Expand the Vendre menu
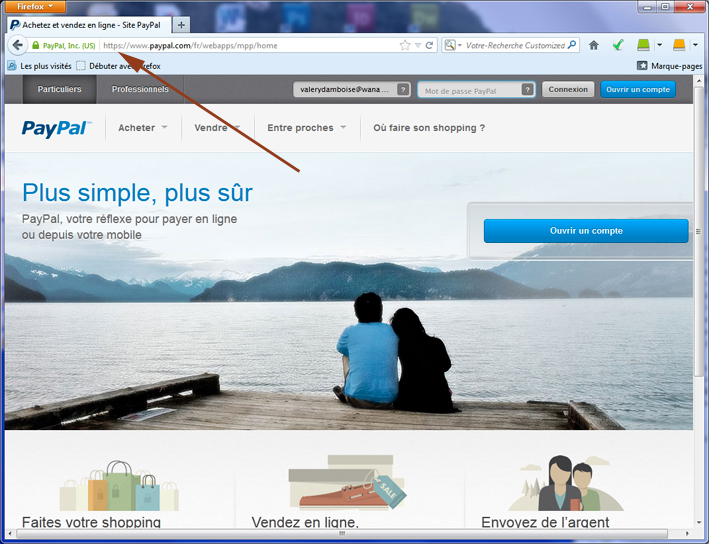This screenshot has width=709, height=544. pyautogui.click(x=217, y=128)
